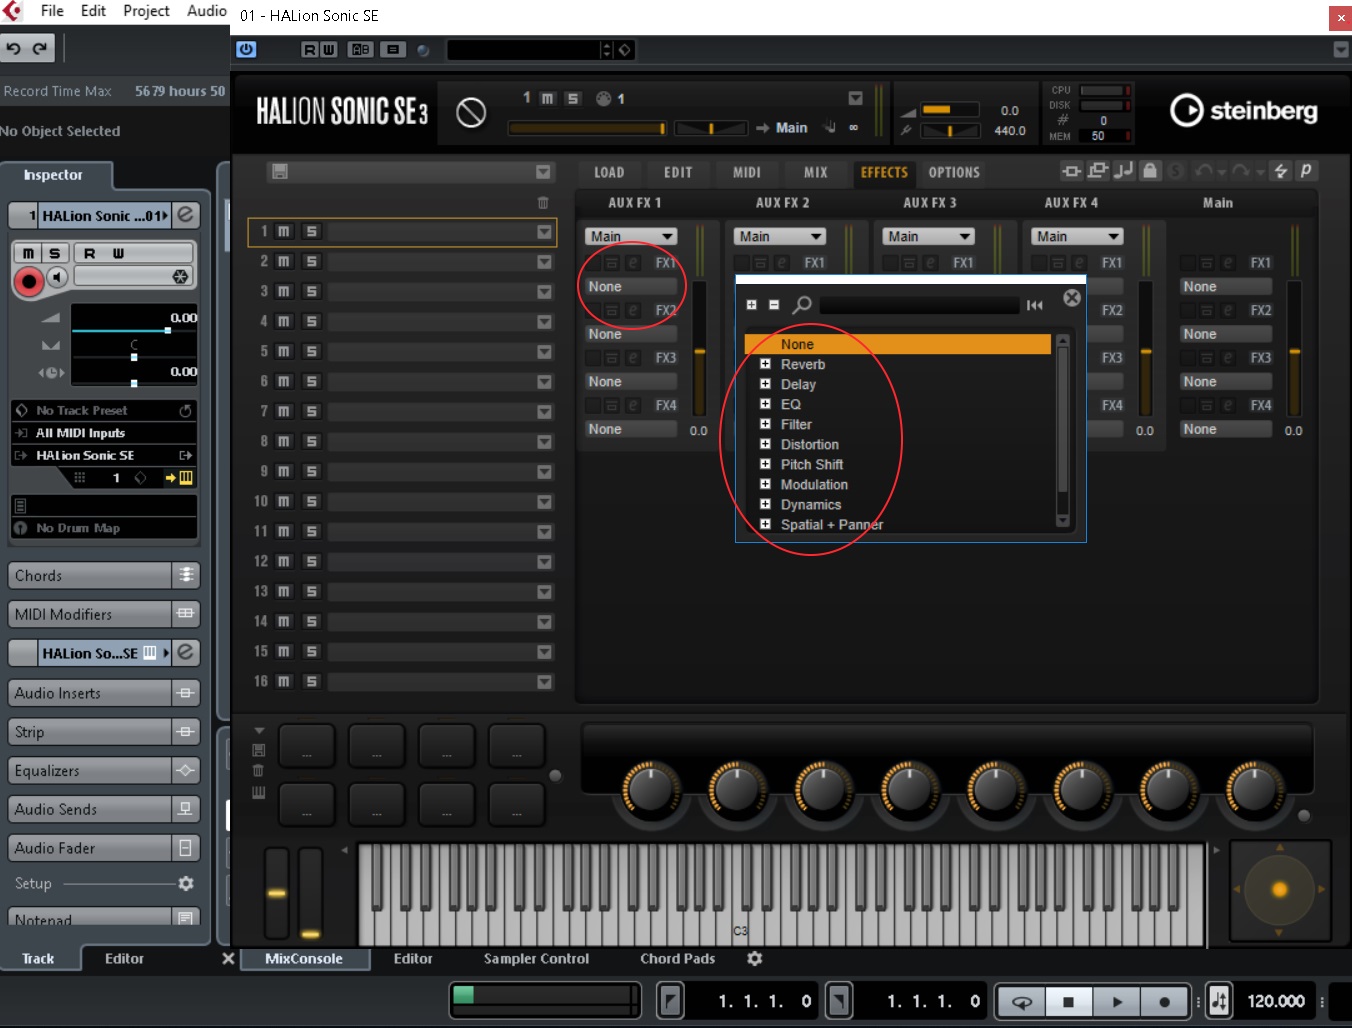
Task: Expand the Dynamics effect category
Action: [x=765, y=504]
